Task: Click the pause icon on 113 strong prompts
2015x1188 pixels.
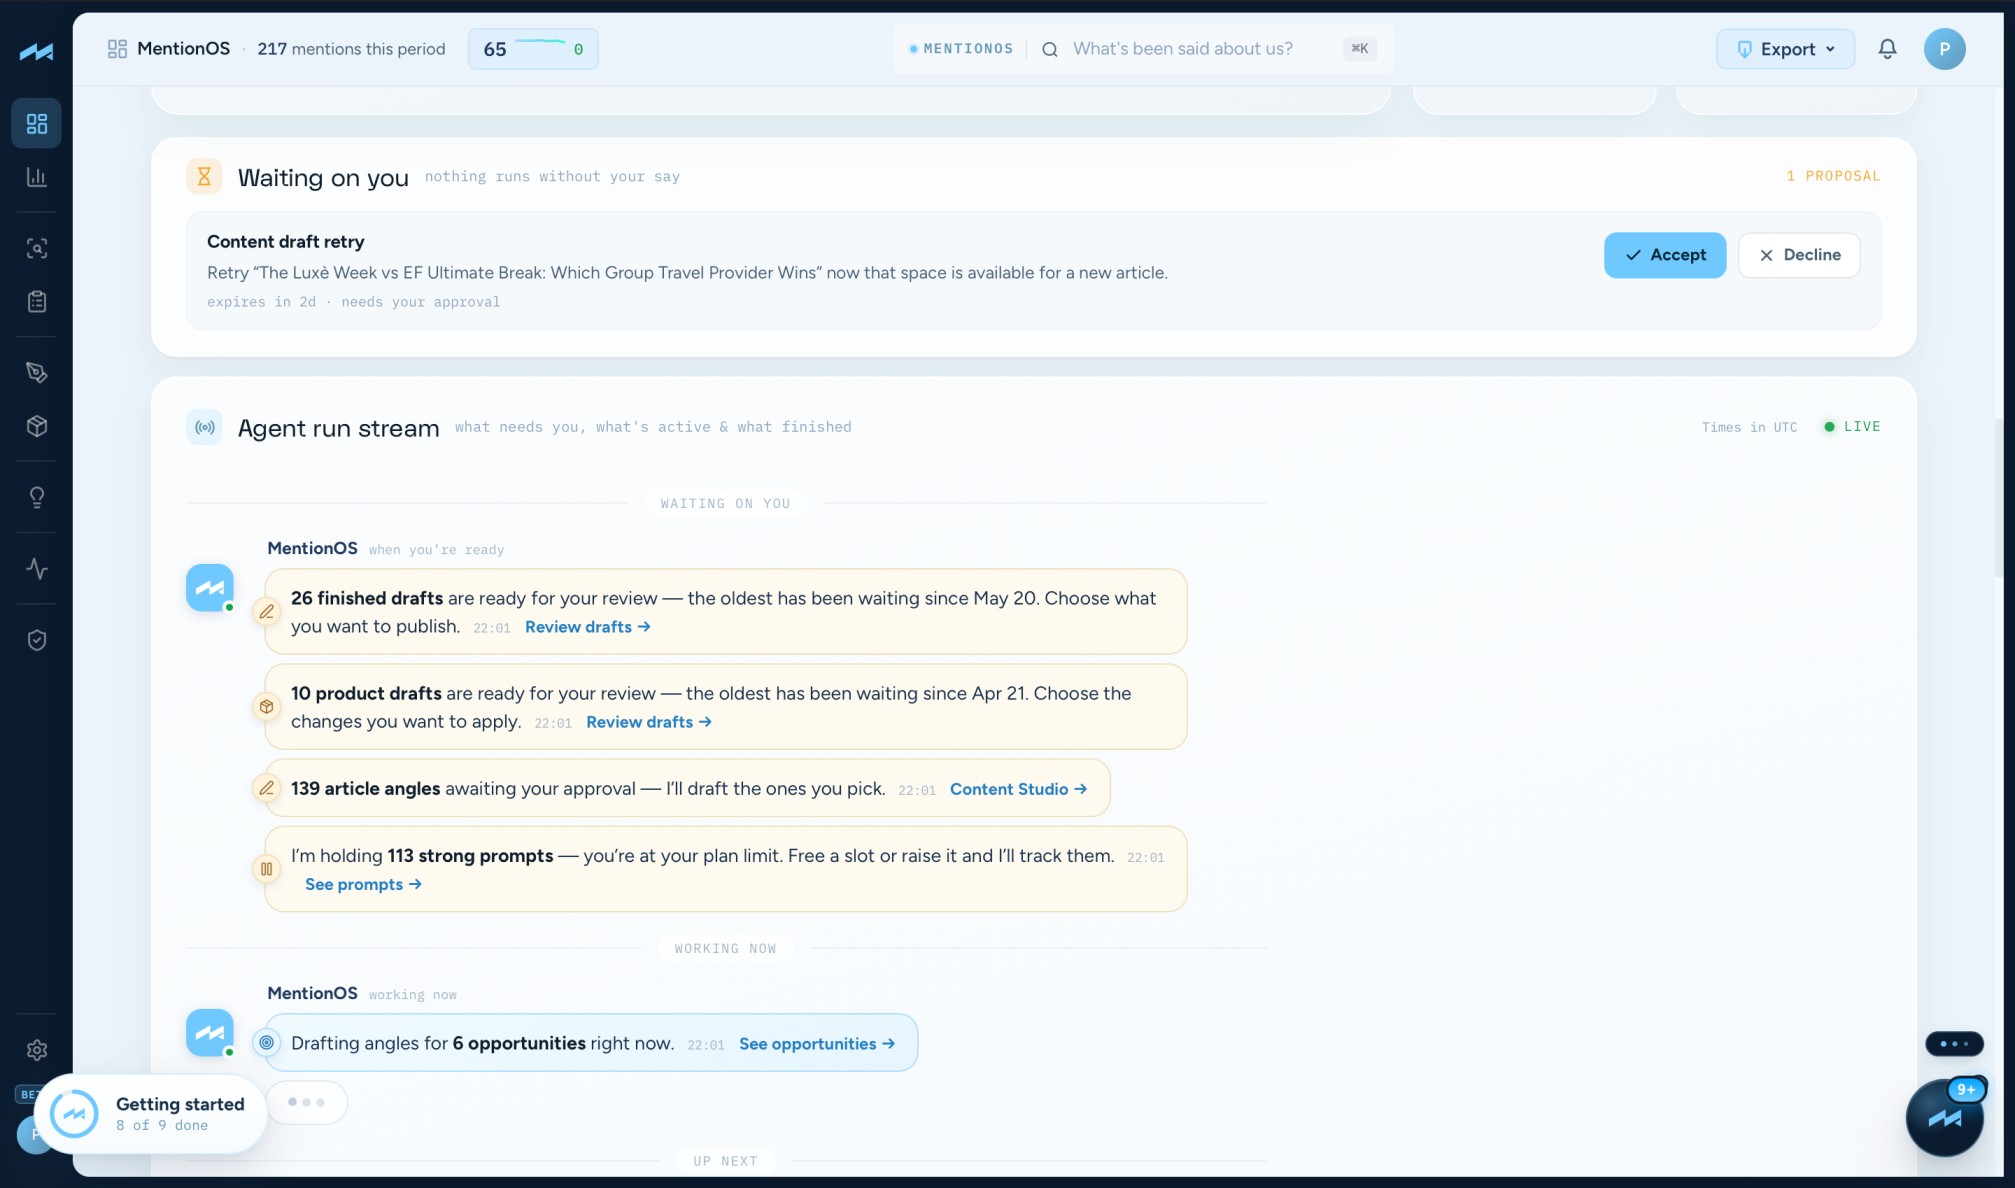Action: tap(266, 869)
